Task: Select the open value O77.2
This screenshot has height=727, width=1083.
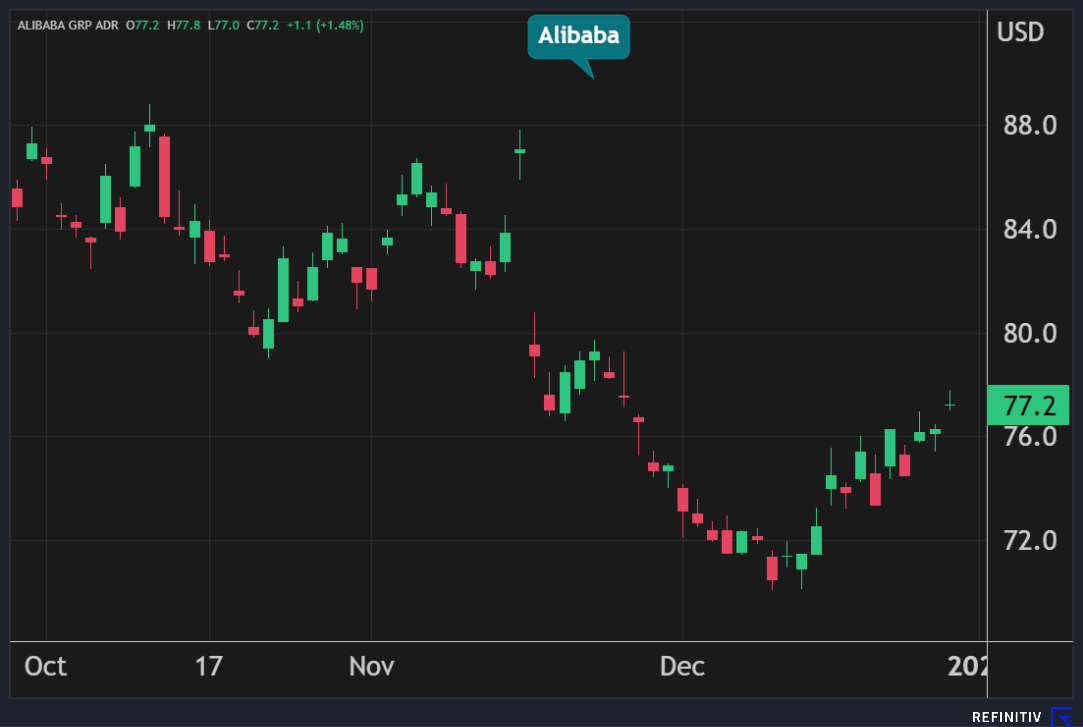Action: (142, 26)
